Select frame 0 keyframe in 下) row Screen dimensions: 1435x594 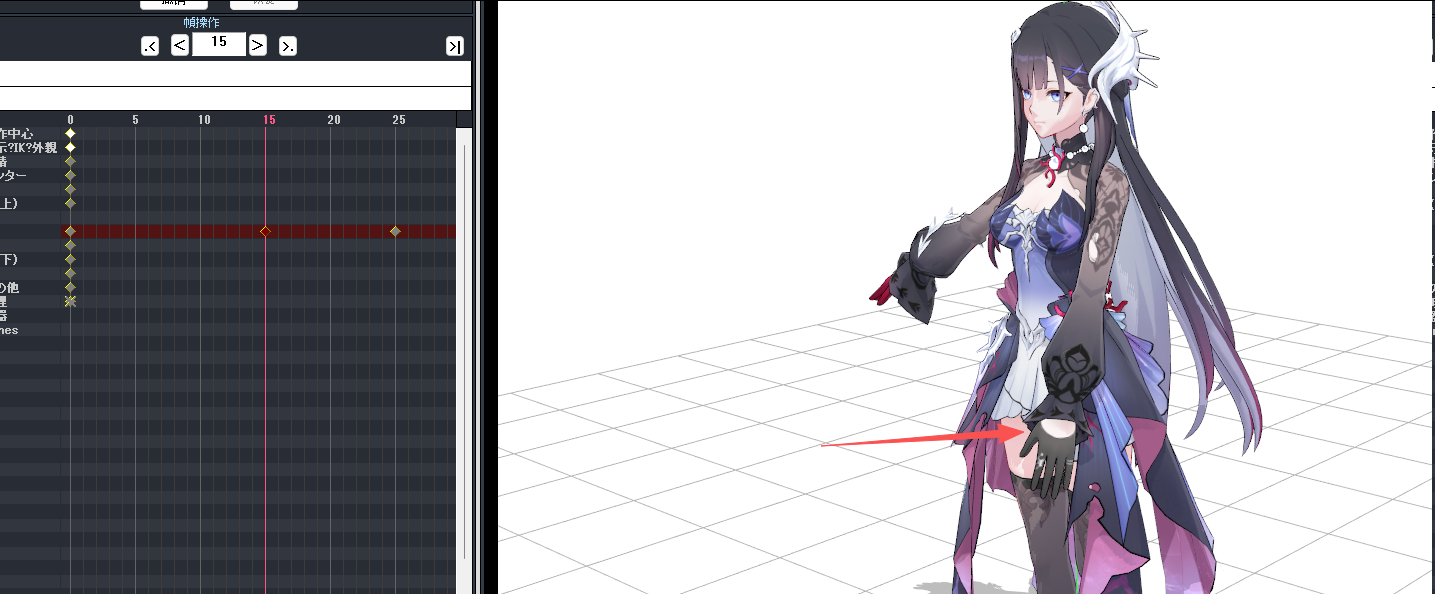click(x=70, y=259)
